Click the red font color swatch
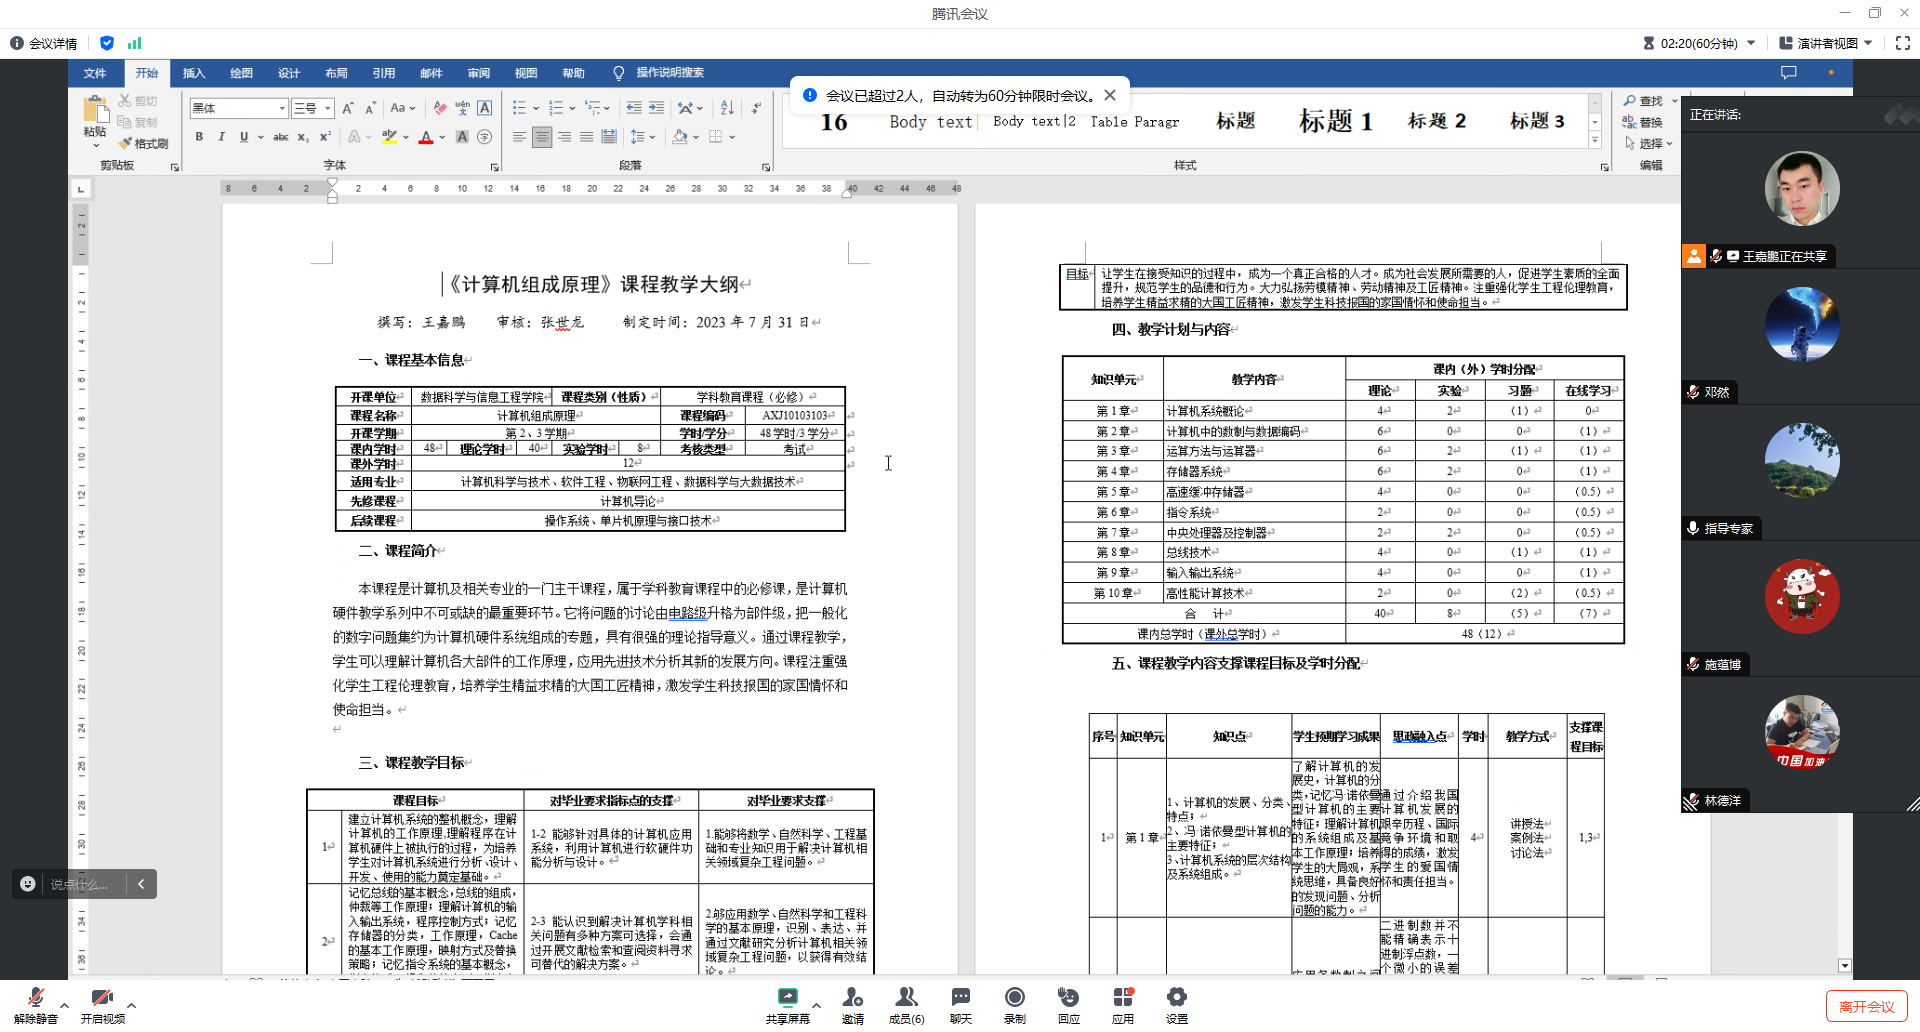1920x1032 pixels. 426,137
